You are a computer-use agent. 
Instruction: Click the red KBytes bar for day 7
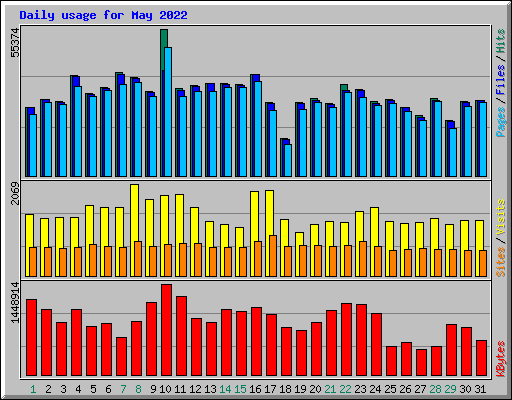[x=122, y=357]
